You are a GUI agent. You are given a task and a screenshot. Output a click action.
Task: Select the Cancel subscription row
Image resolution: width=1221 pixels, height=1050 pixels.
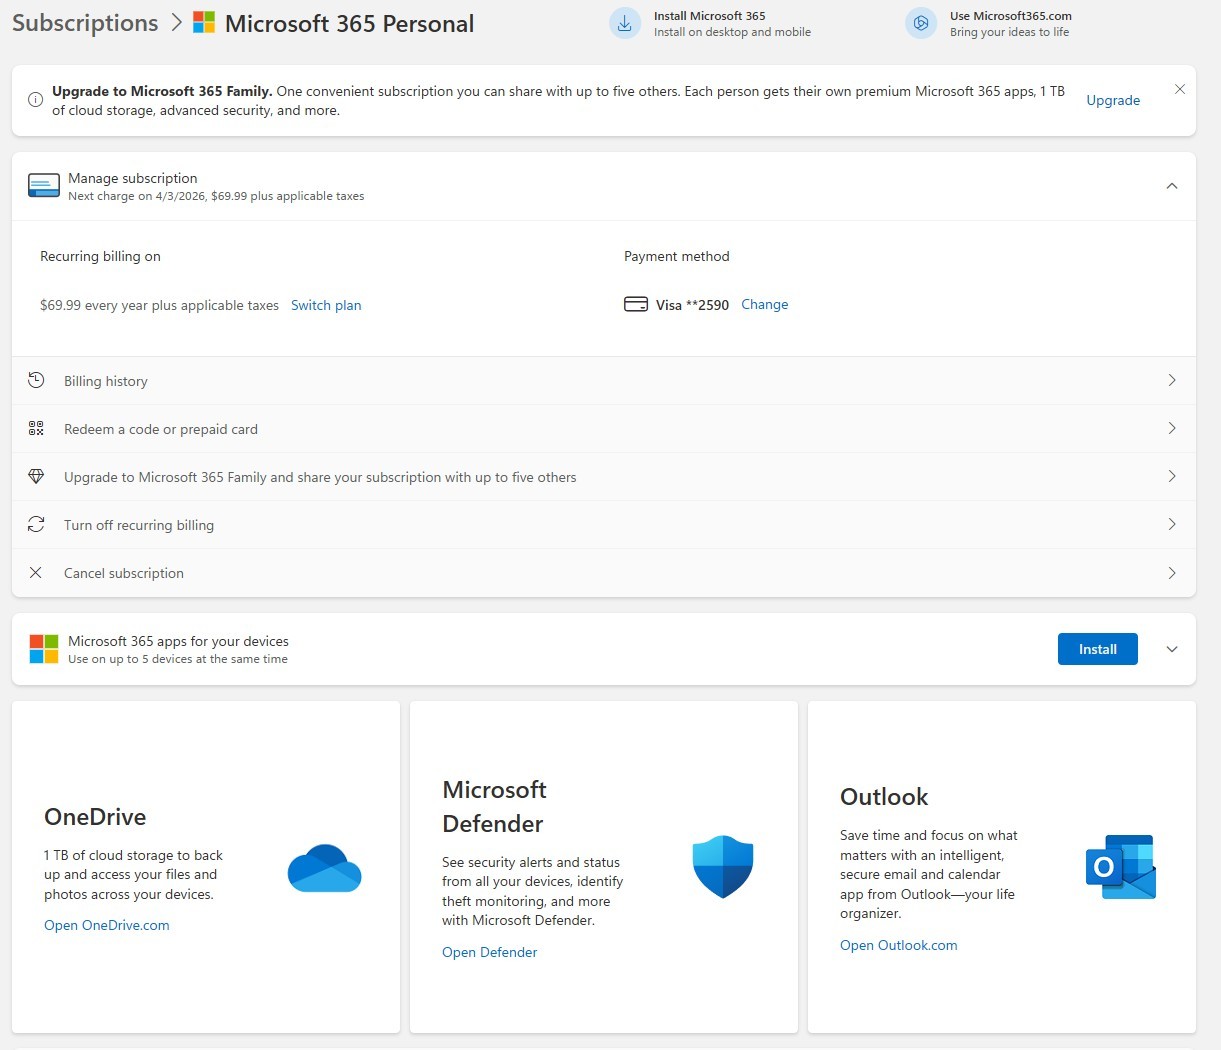tap(124, 573)
